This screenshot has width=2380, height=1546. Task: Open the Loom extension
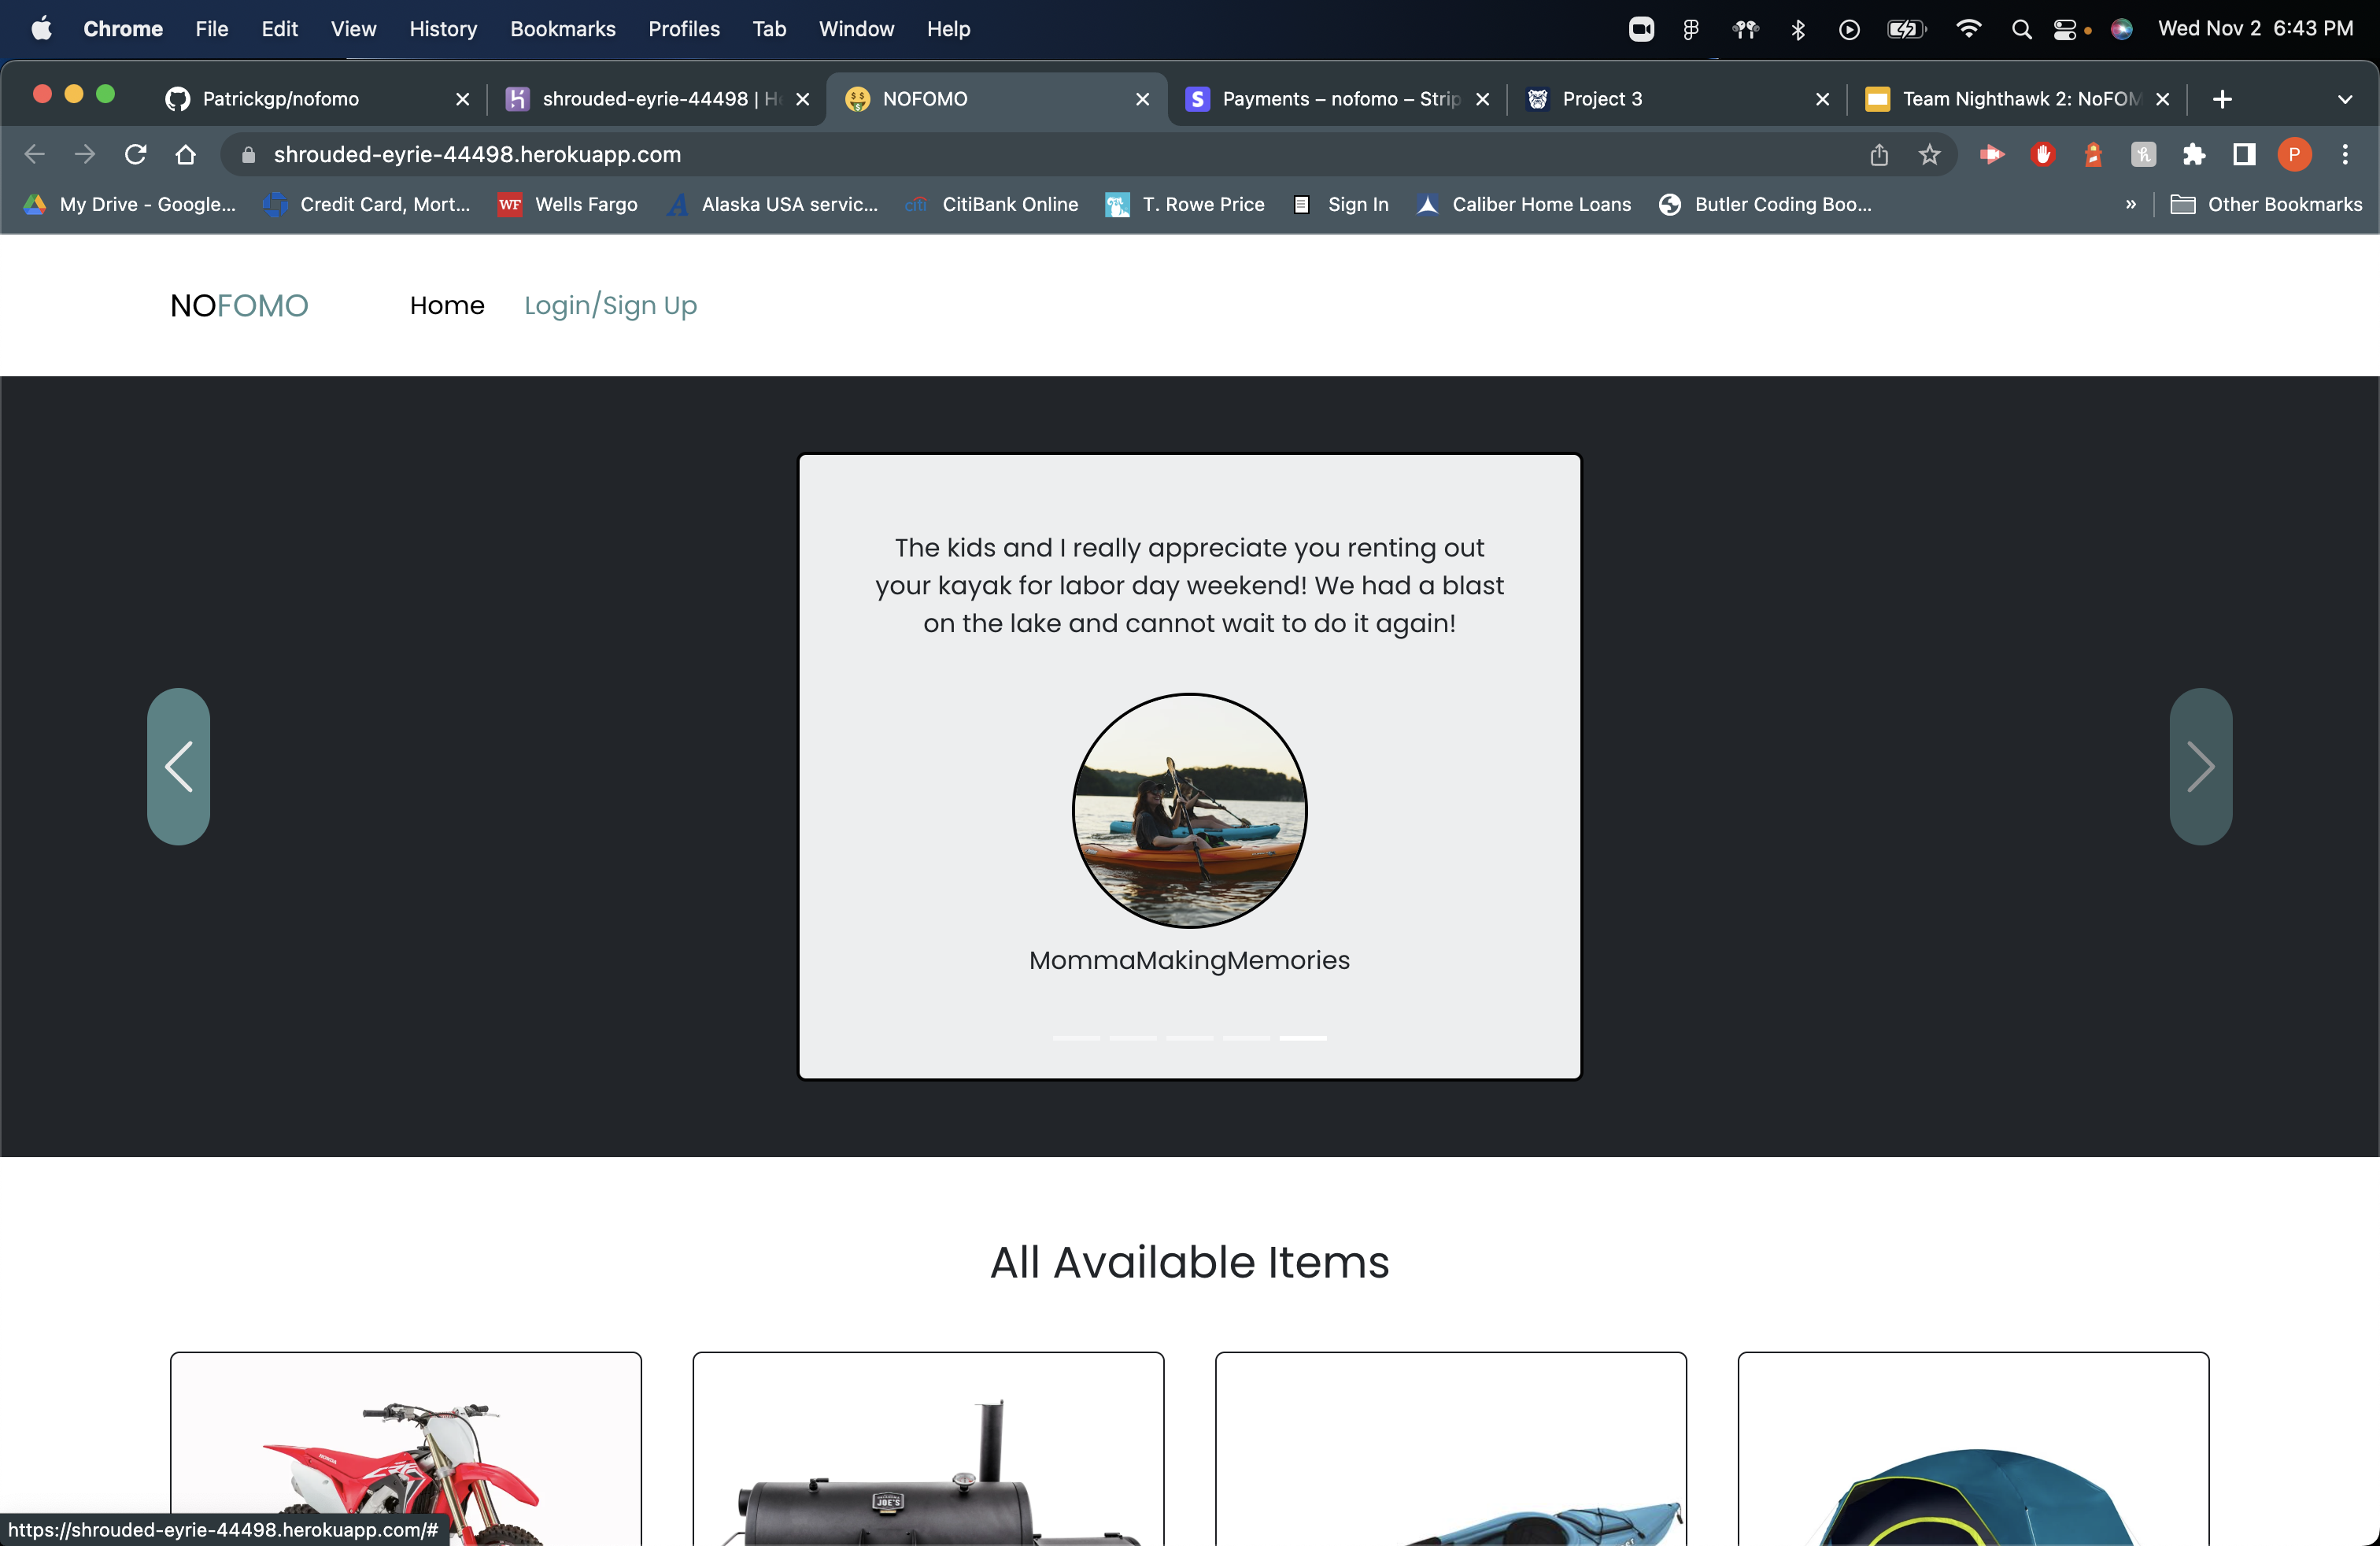[x=1992, y=155]
